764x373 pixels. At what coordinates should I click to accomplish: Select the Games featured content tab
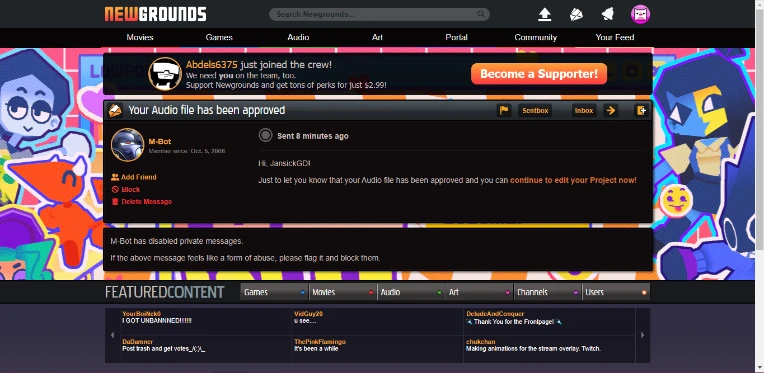tap(274, 292)
